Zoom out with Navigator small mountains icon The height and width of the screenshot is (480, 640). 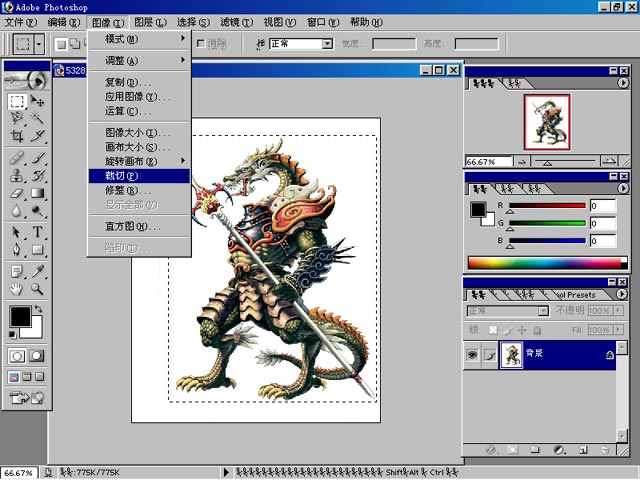click(522, 162)
